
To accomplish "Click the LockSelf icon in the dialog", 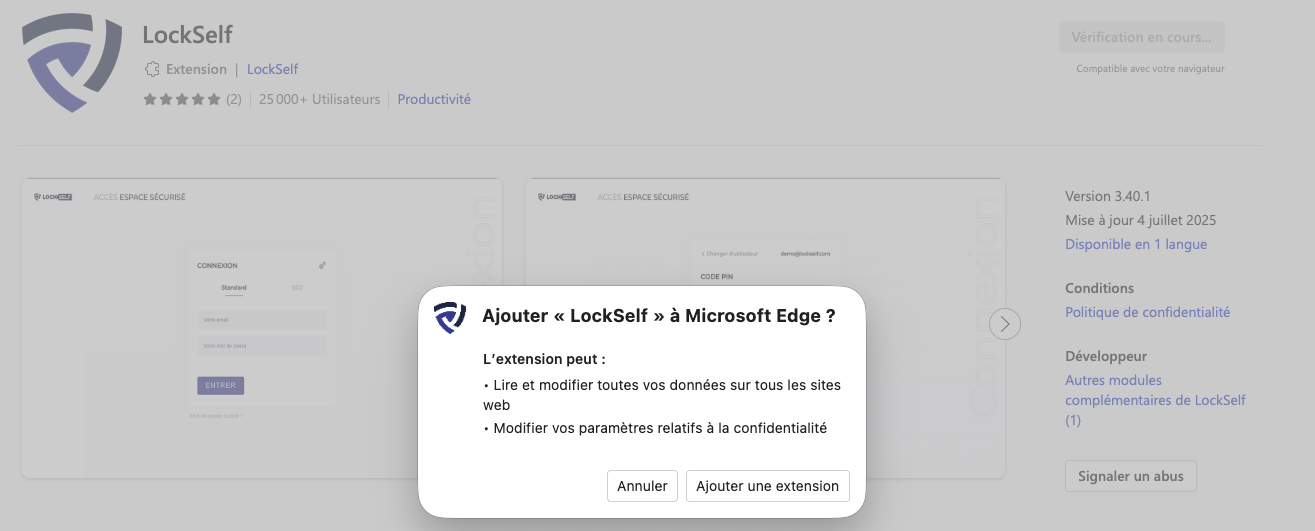I will (450, 317).
